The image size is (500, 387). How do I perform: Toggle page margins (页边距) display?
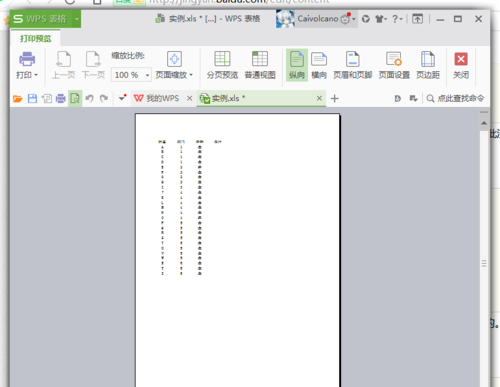point(428,65)
